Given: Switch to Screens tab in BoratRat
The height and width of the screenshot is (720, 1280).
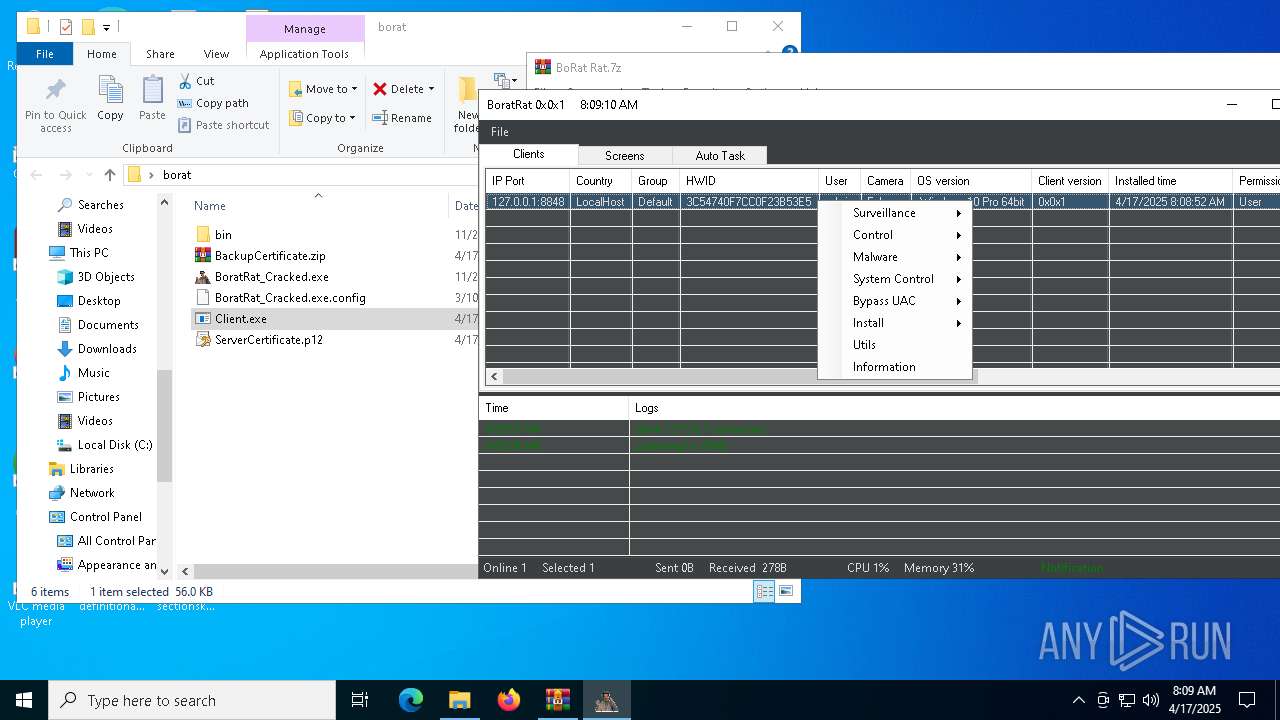Looking at the screenshot, I should click(624, 156).
